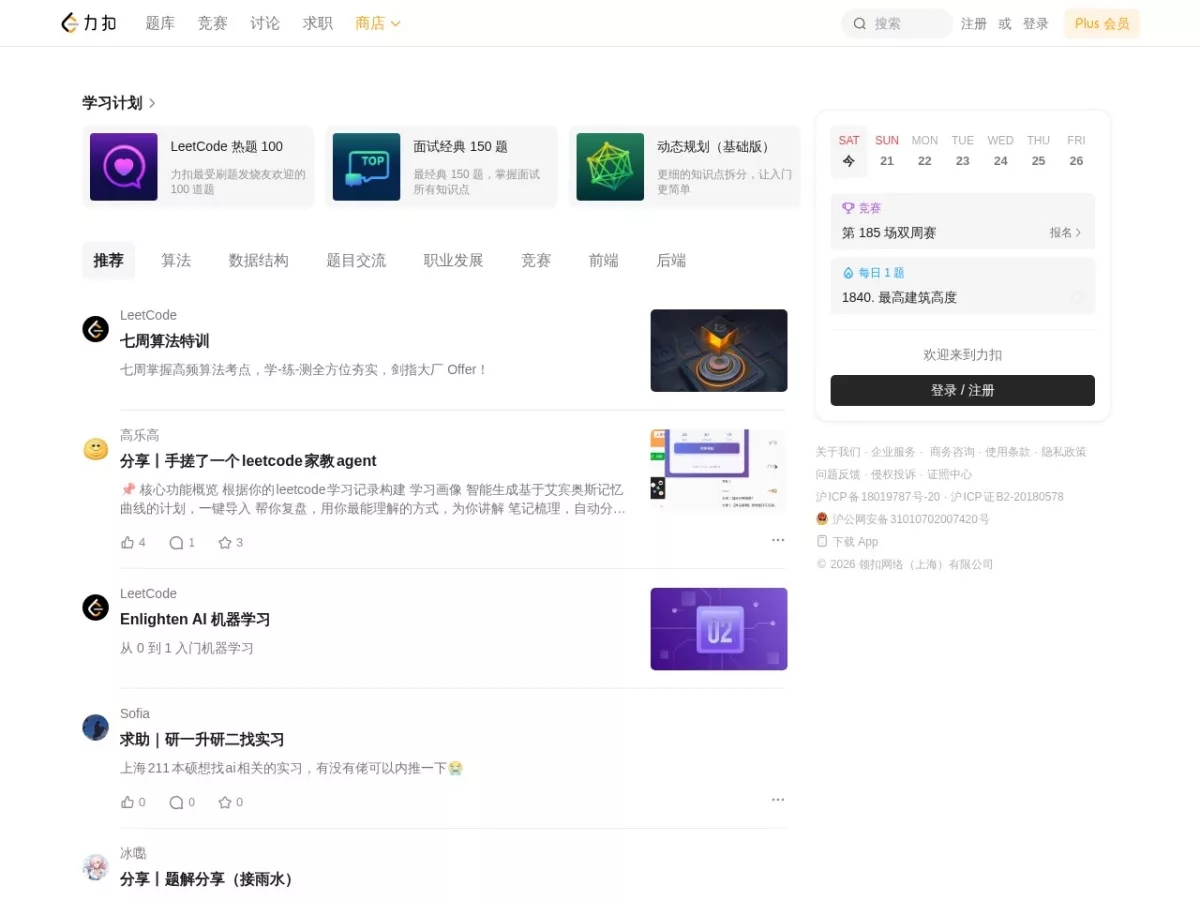The image size is (1200, 900).
Task: Switch to the 职业发展 tab
Action: point(453,260)
